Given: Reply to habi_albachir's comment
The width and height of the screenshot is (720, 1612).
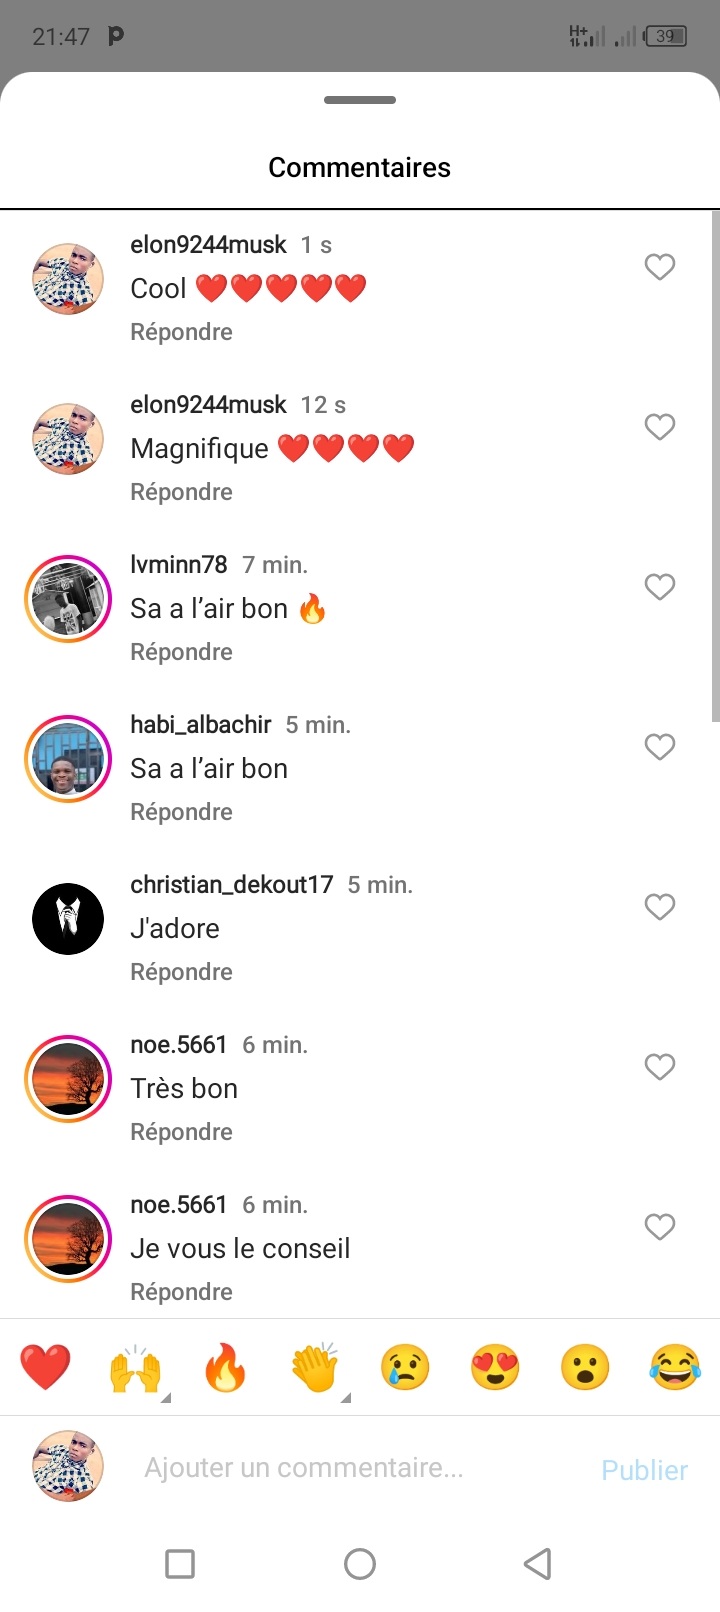Looking at the screenshot, I should tap(181, 812).
